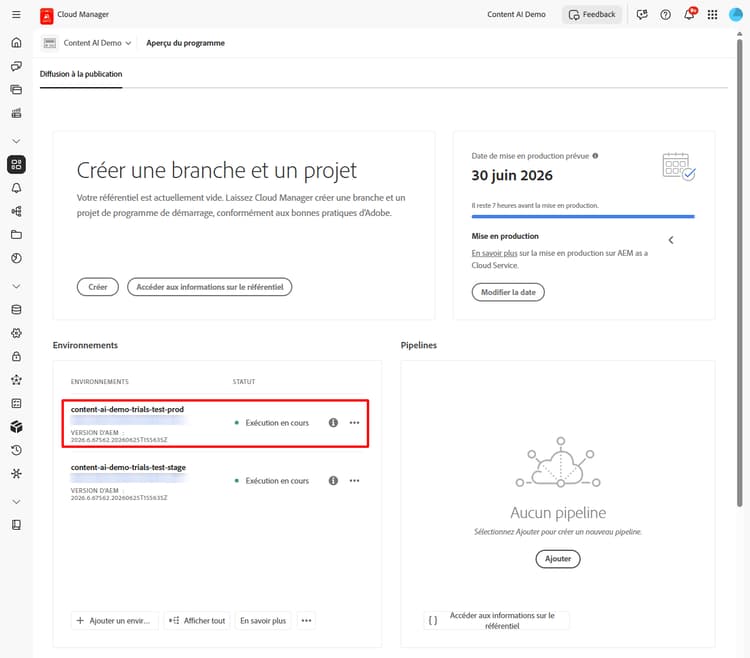The width and height of the screenshot is (750, 658).
Task: View notifications via the top bell icon
Action: 689,14
